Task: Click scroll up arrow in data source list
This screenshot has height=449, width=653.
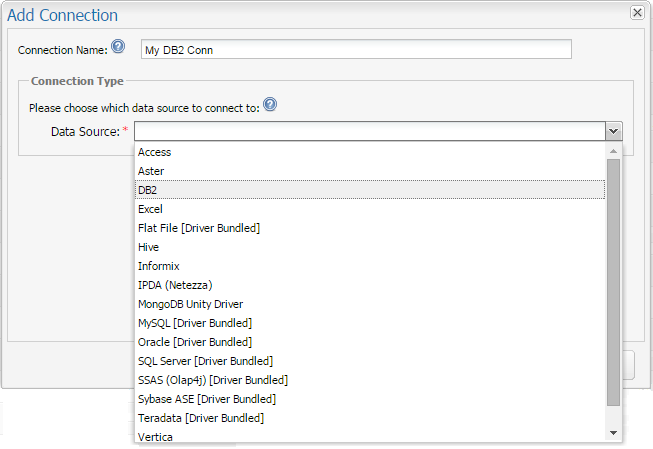Action: pos(614,150)
